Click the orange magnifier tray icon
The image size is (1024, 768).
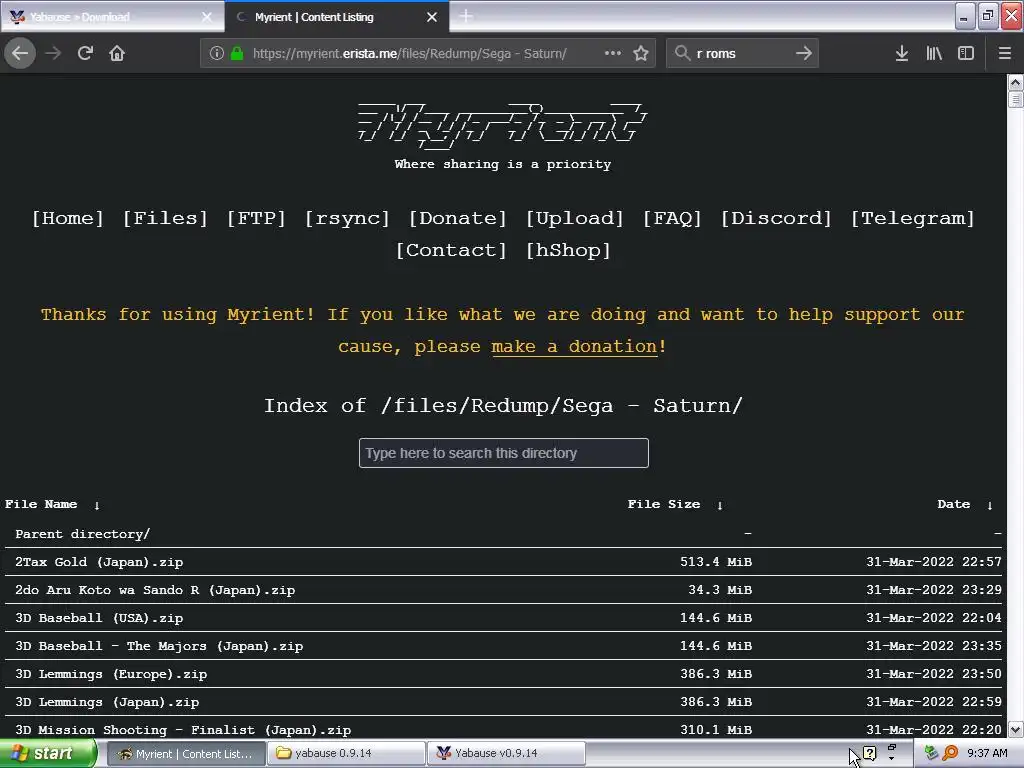[950, 754]
